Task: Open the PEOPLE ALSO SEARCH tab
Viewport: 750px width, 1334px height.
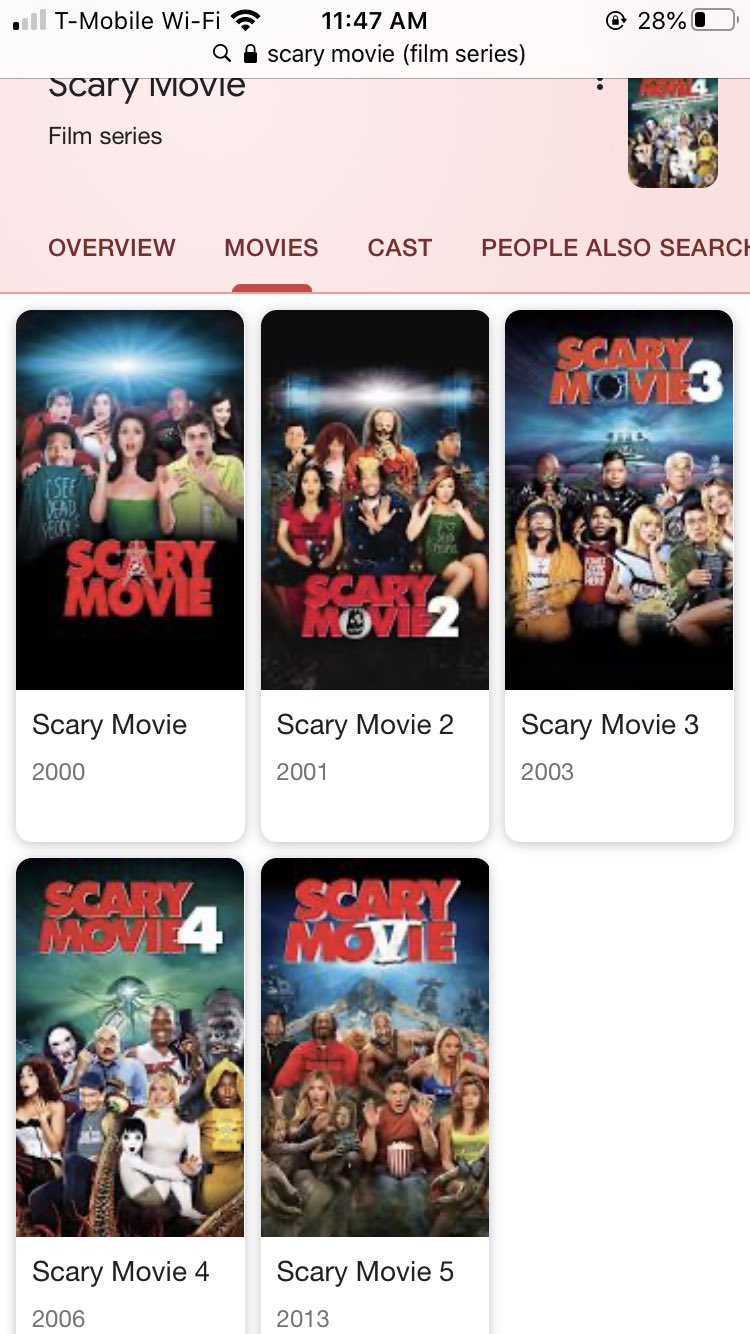Action: [x=615, y=248]
